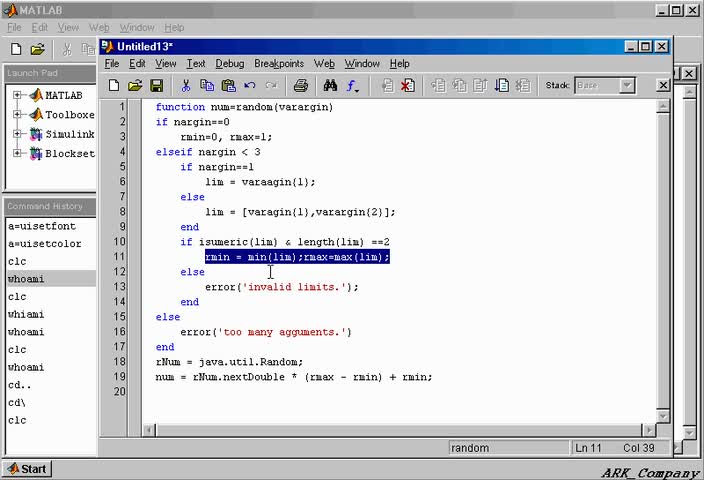The height and width of the screenshot is (480, 704).
Task: Expand the Simulink node in Launch Pad
Action: [x=17, y=134]
